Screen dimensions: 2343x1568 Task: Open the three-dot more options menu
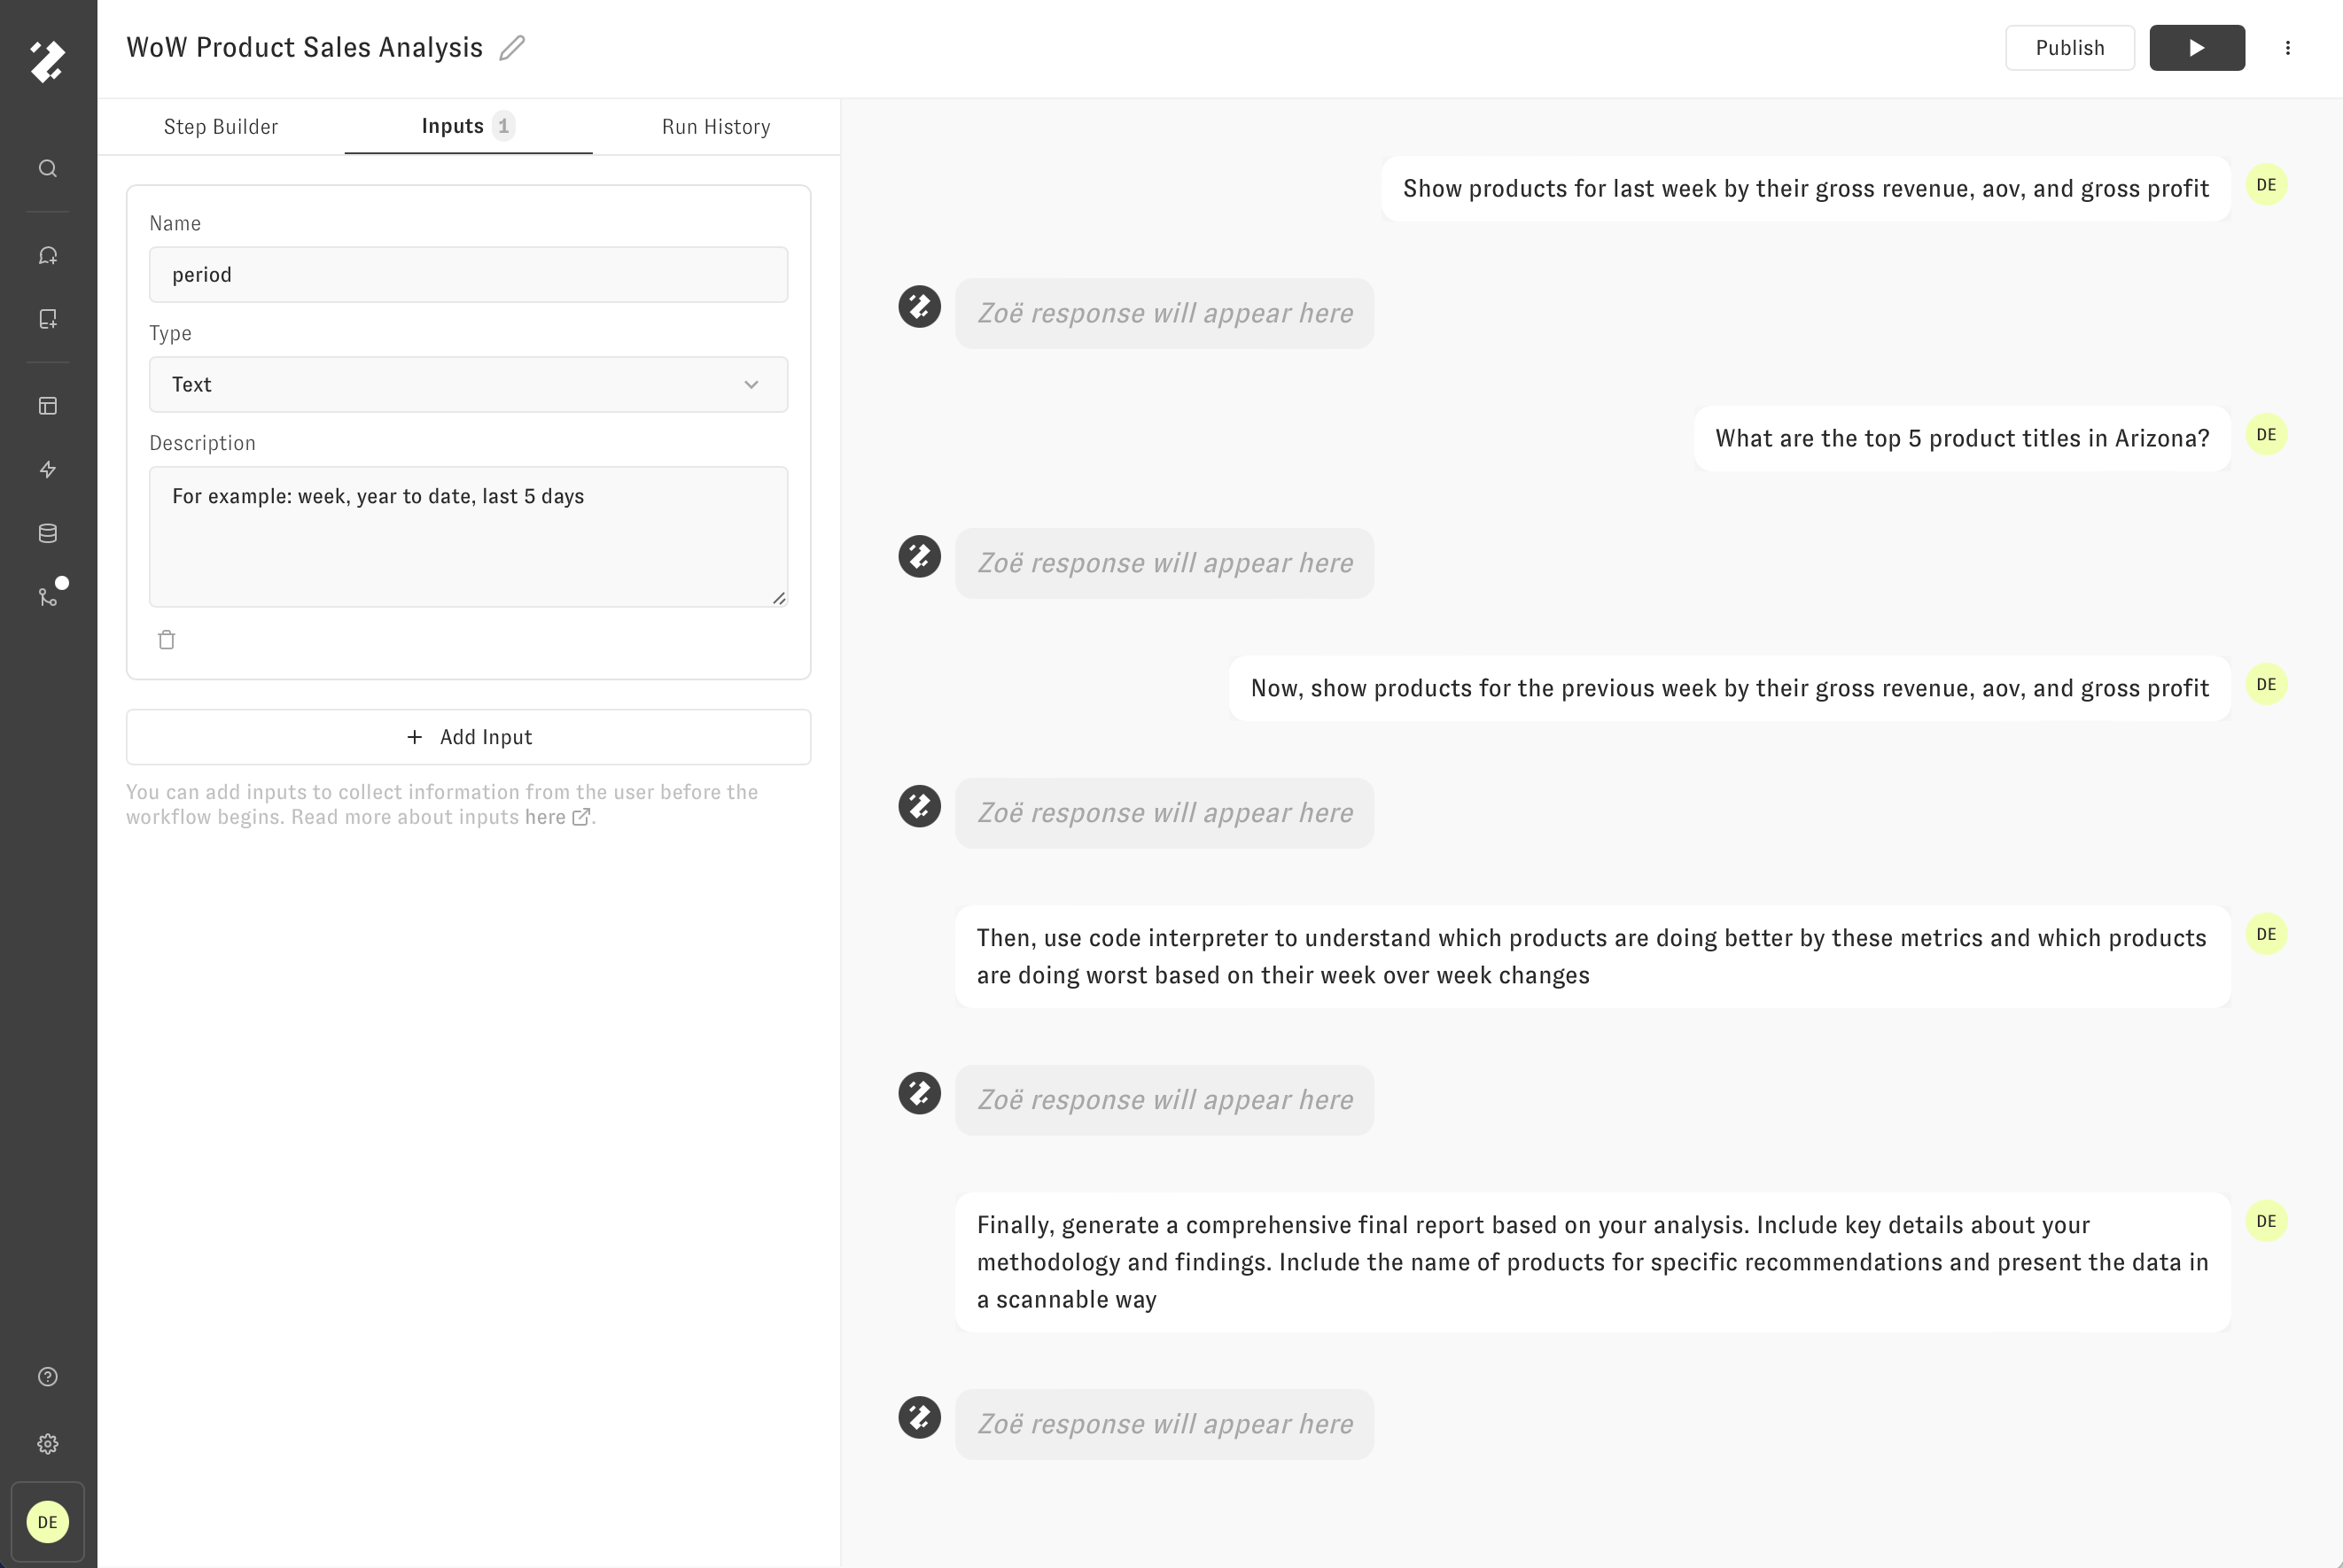click(x=2288, y=48)
